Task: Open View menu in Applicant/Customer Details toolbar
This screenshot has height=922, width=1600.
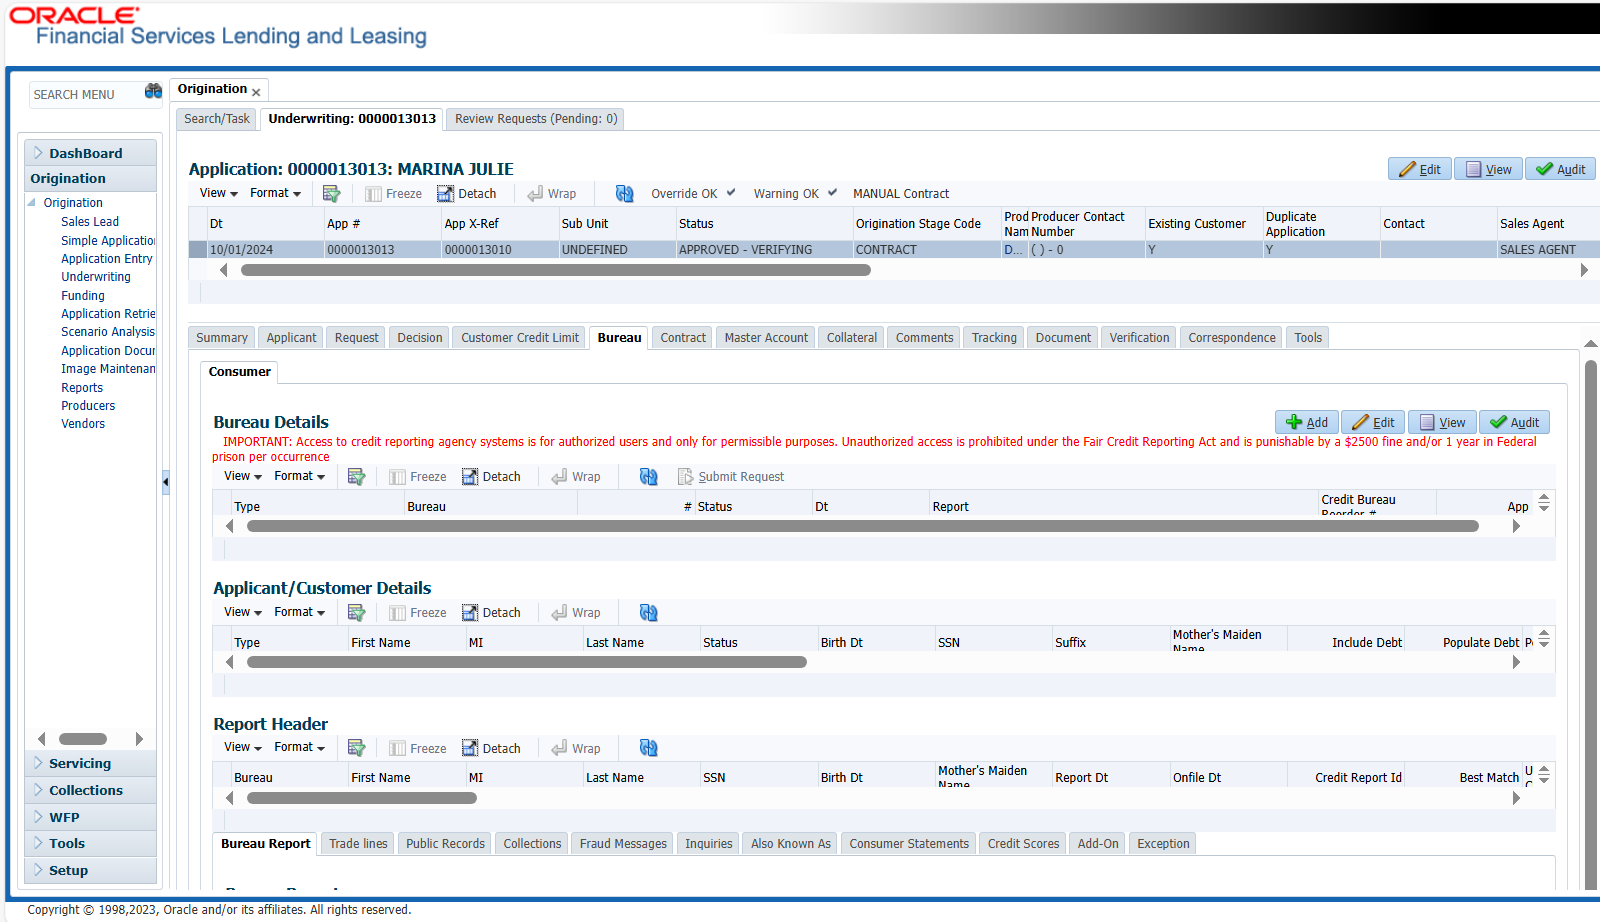Action: pos(243,612)
